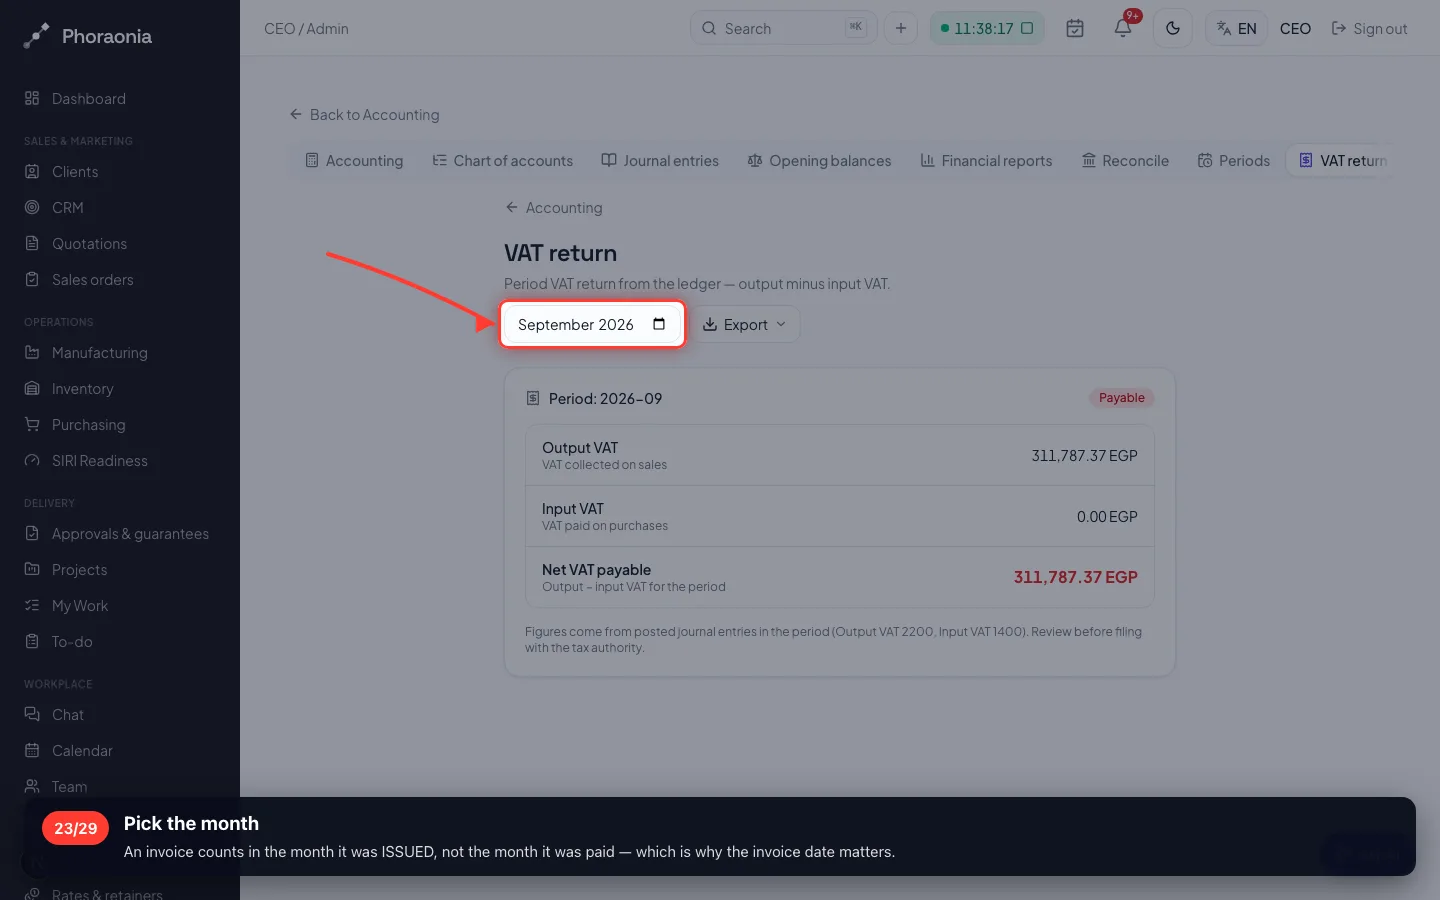Open month picker calendar icon
The height and width of the screenshot is (900, 1440).
tap(659, 324)
